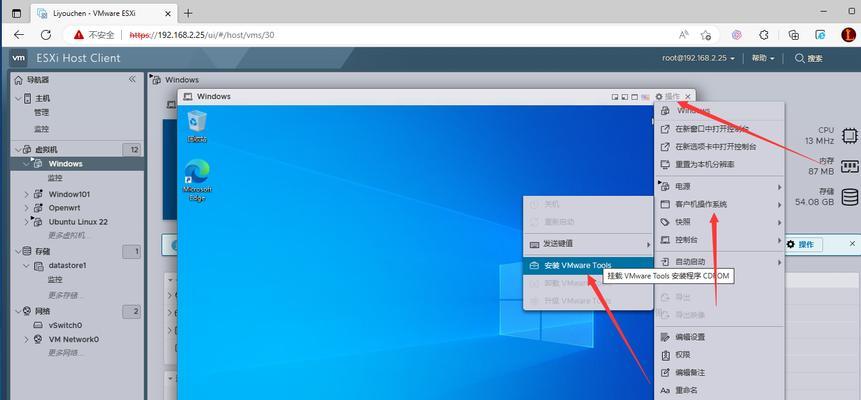Add this page to favorites star icon

pyautogui.click(x=706, y=35)
